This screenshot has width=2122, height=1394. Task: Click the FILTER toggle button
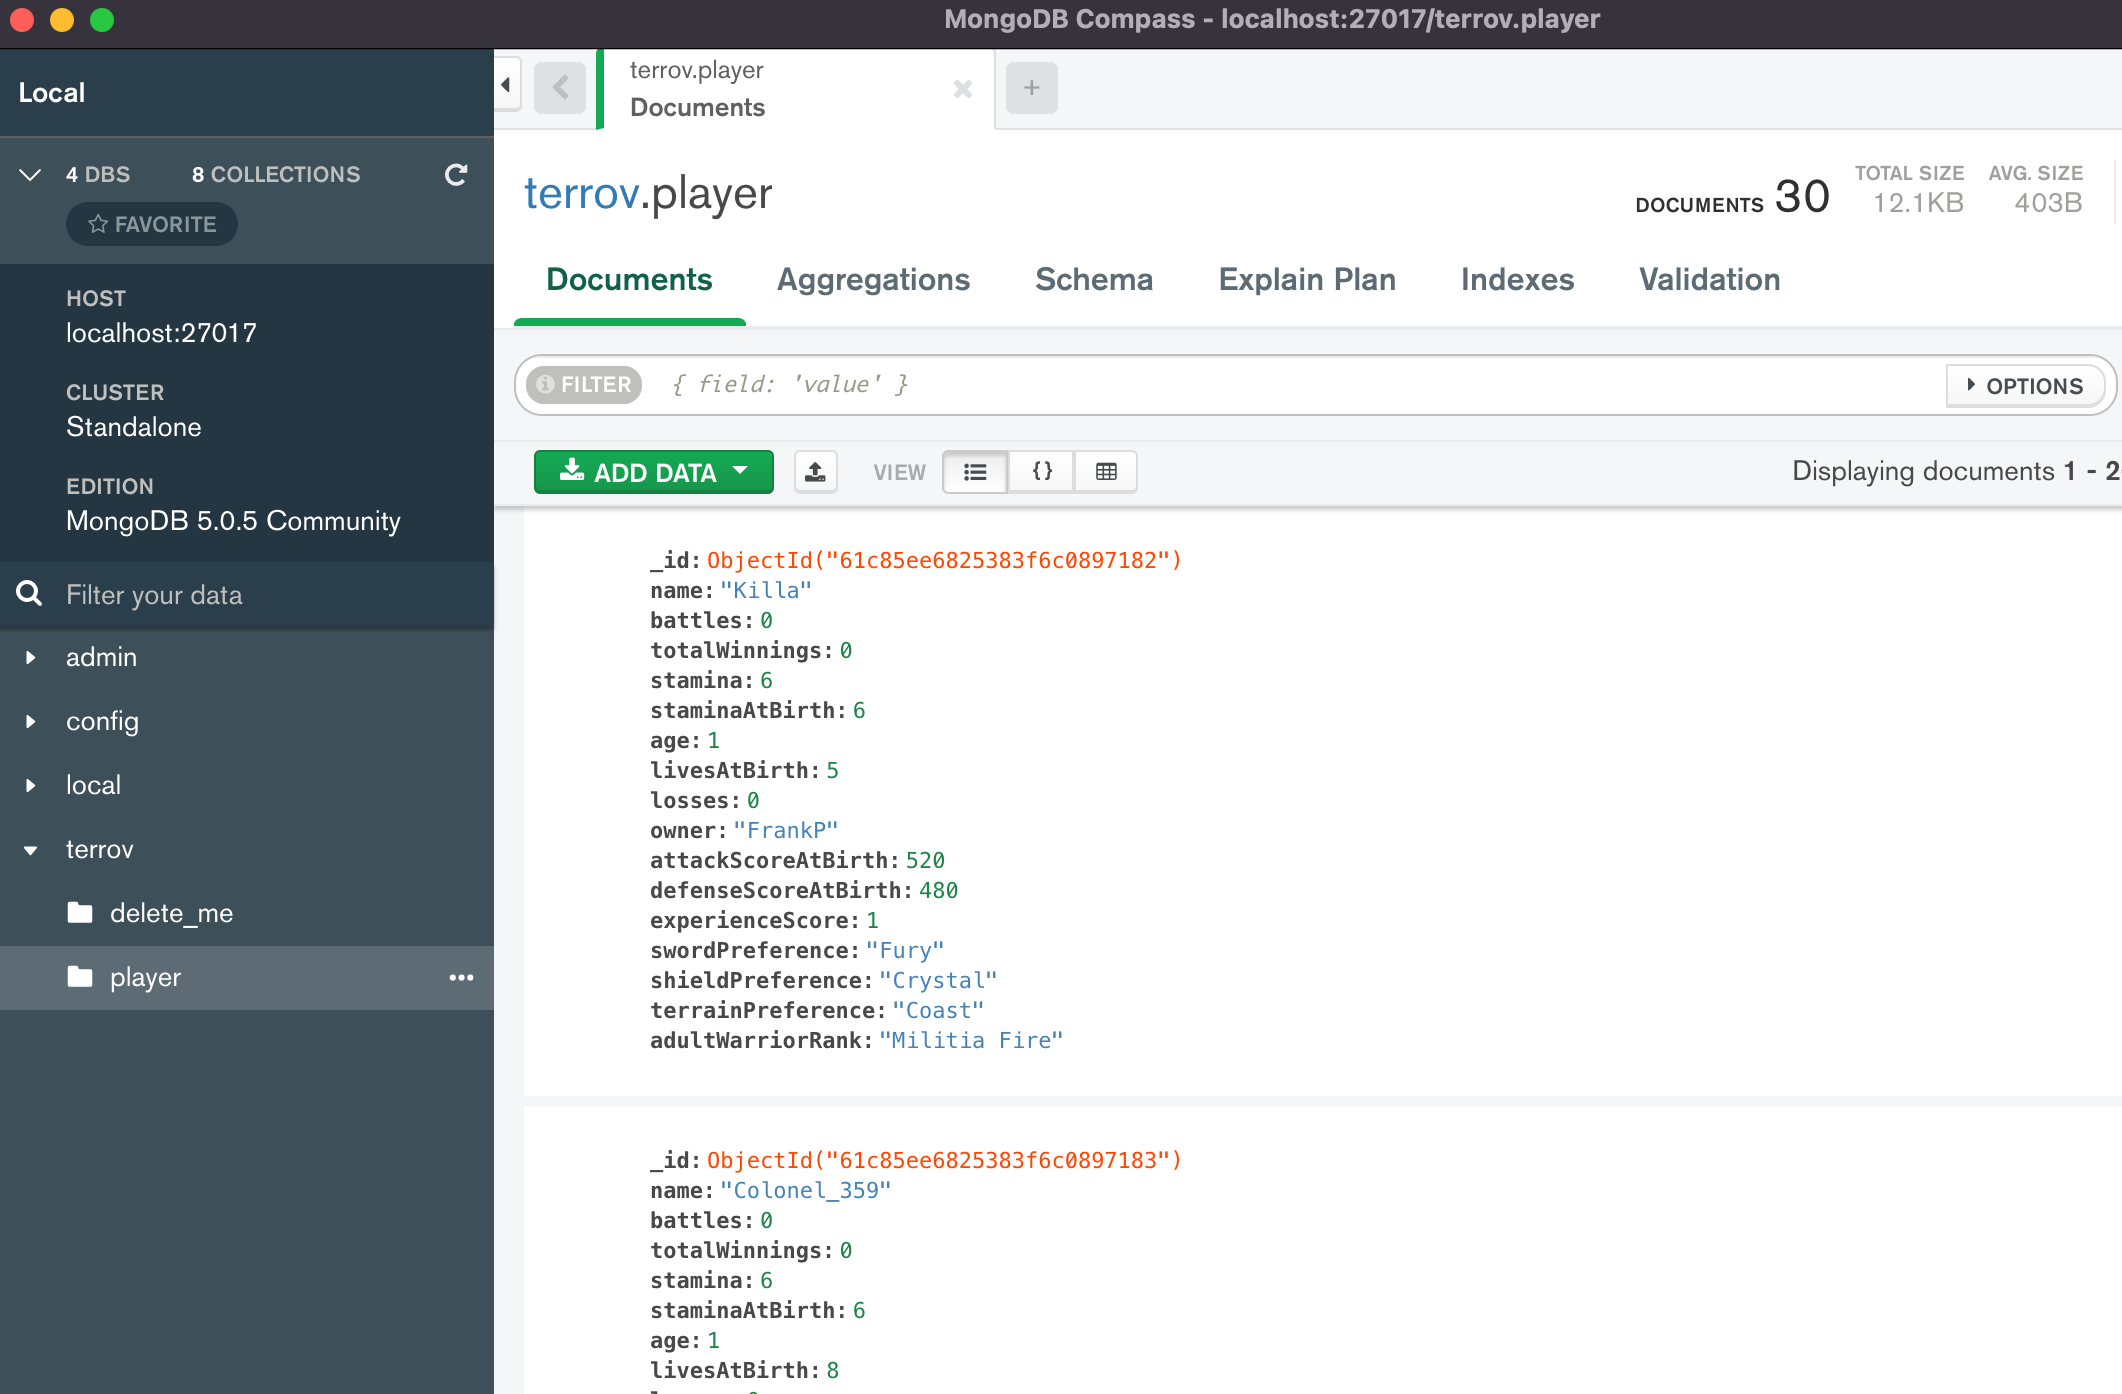pyautogui.click(x=583, y=384)
